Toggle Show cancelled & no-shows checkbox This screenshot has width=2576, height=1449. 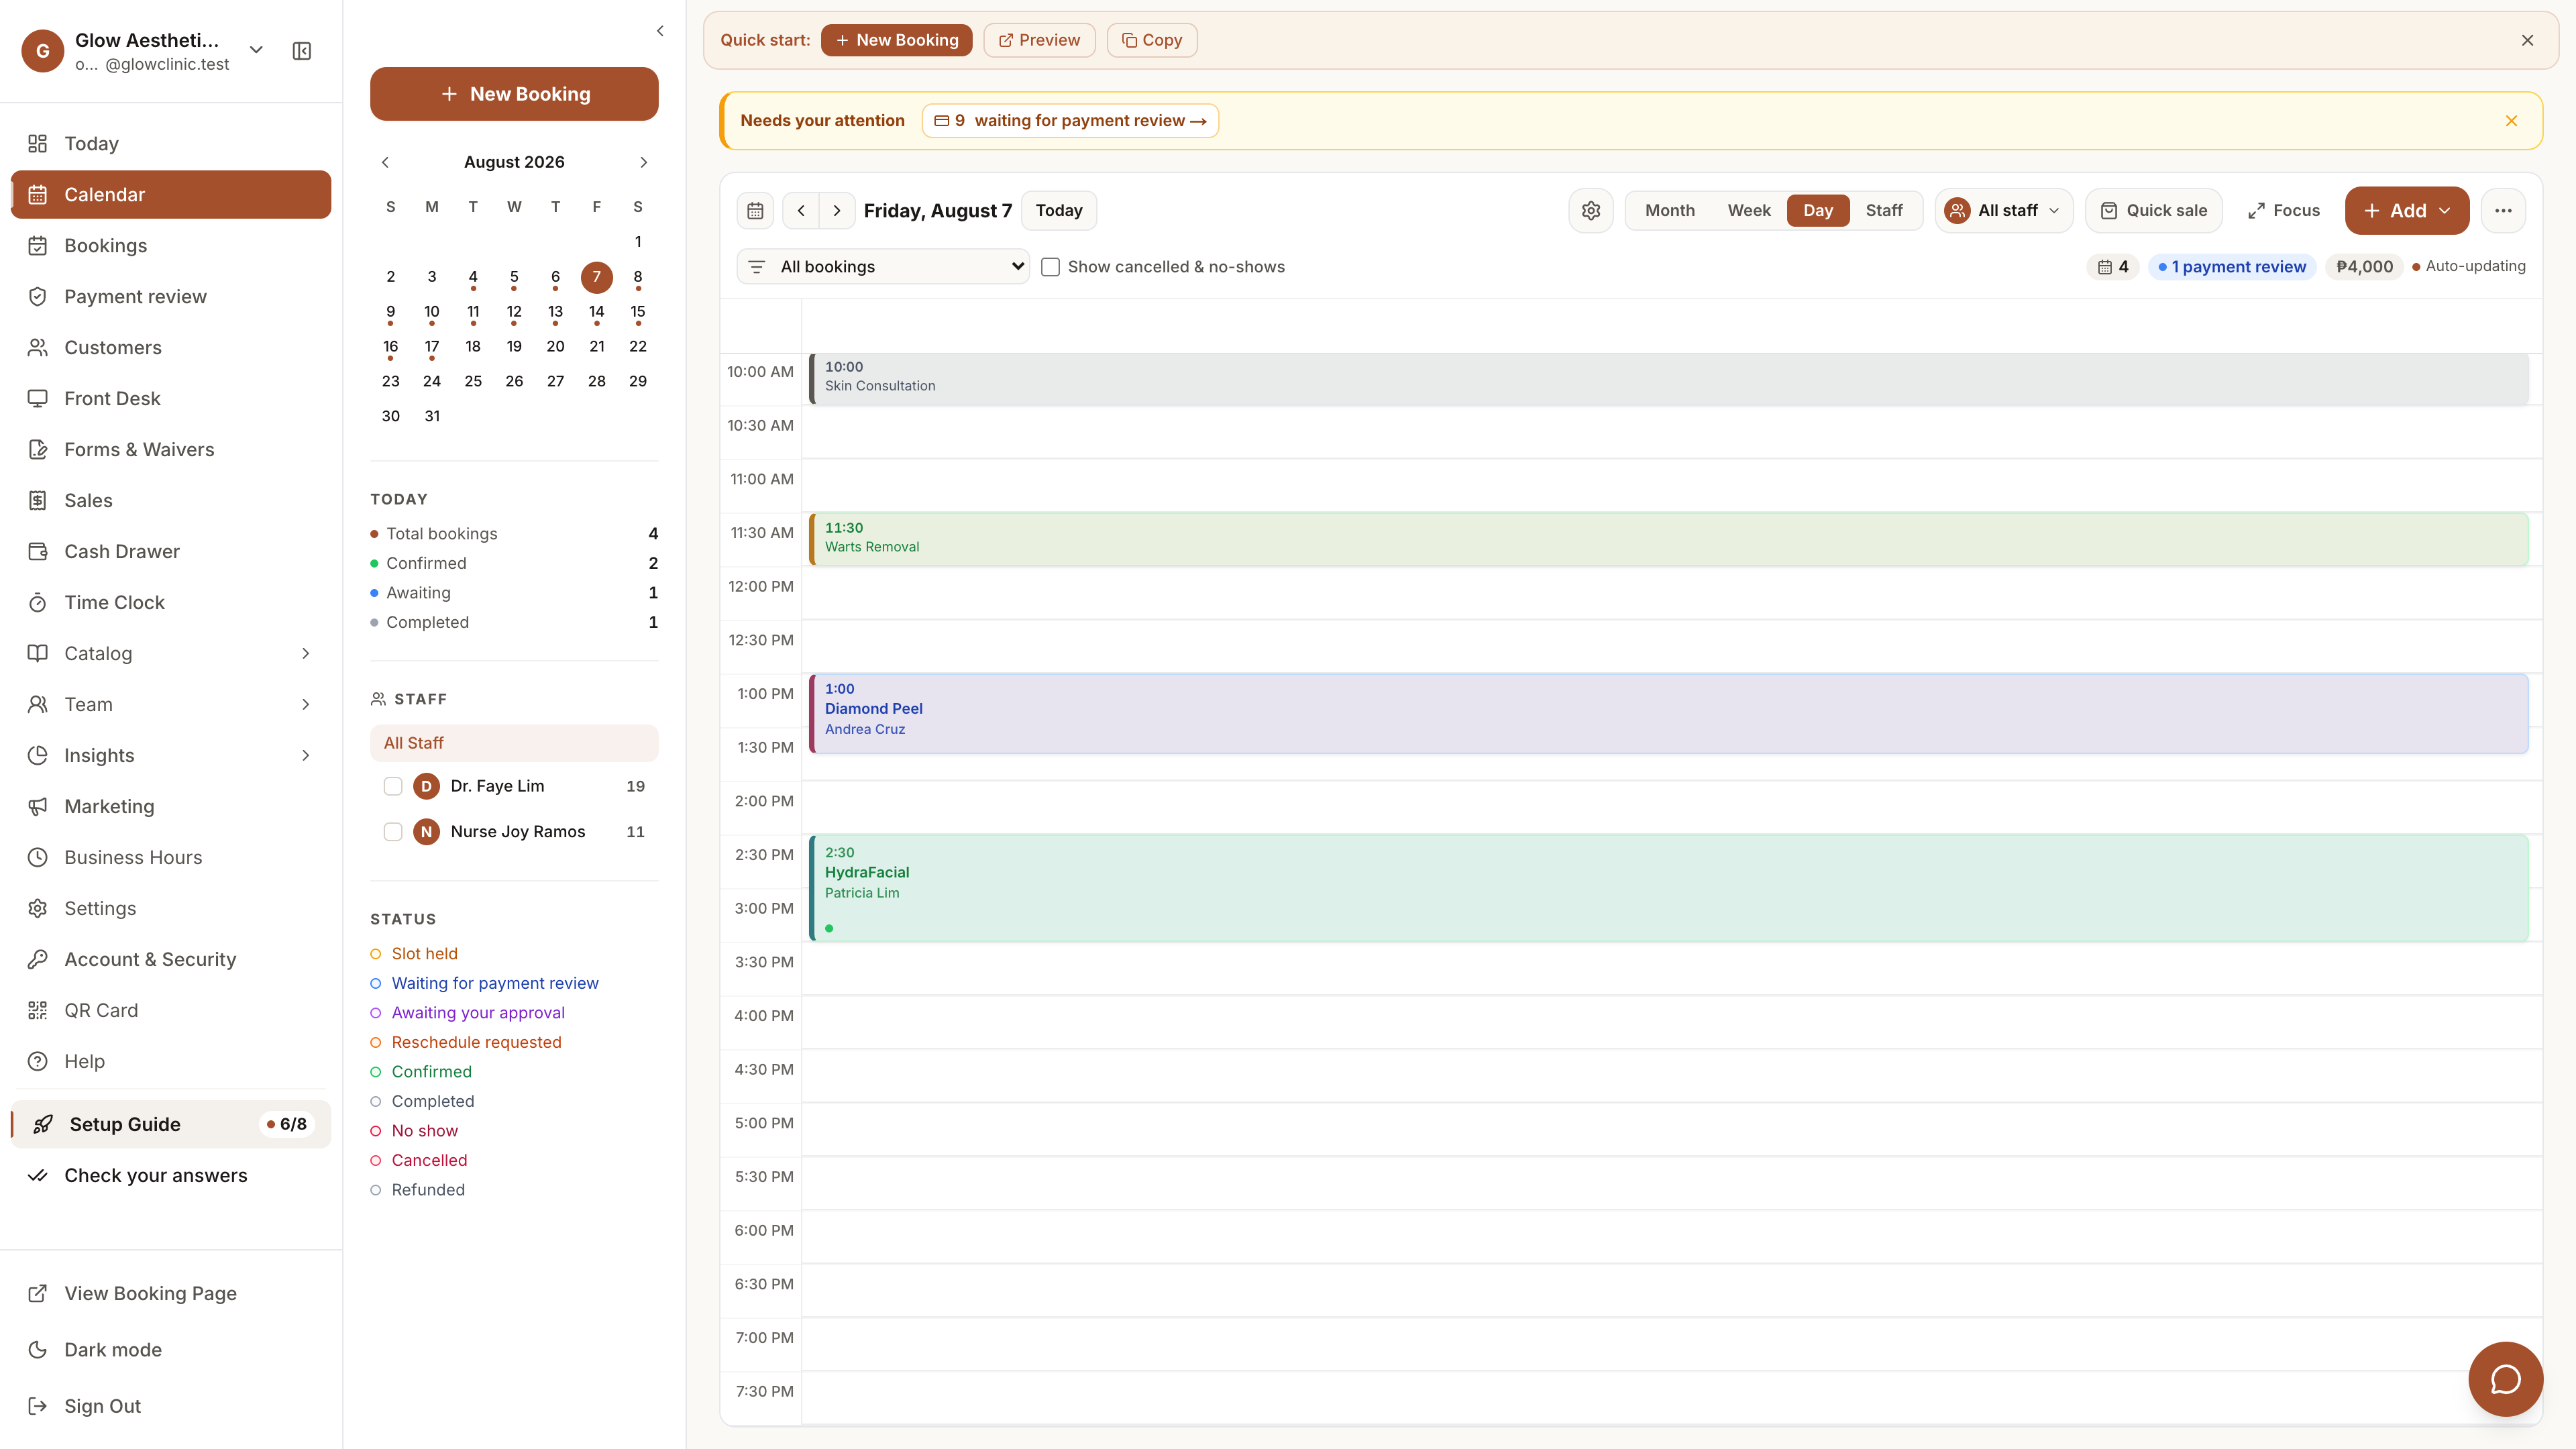(x=1050, y=267)
